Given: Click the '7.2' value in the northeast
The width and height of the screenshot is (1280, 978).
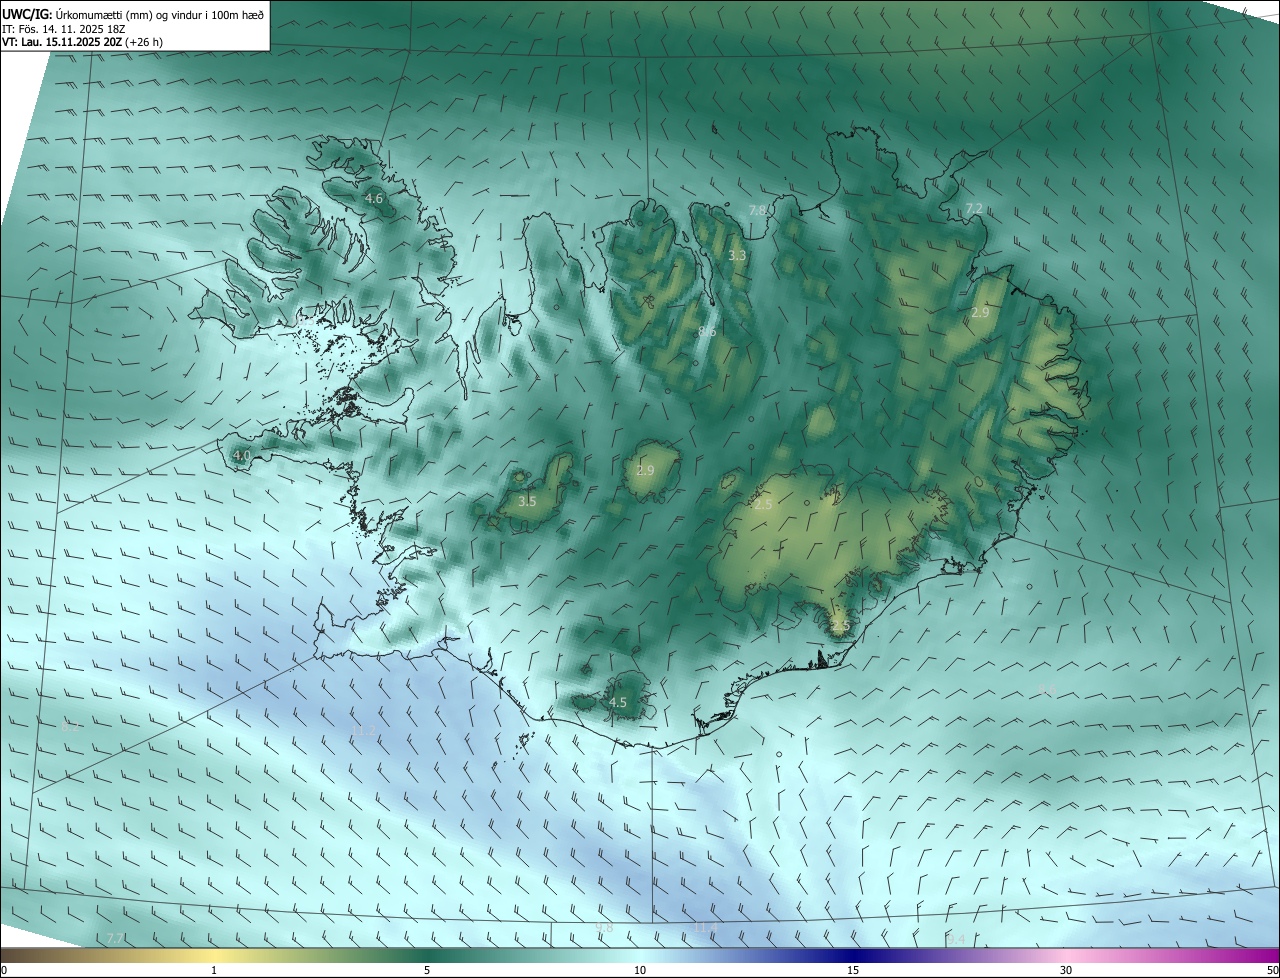Looking at the screenshot, I should (x=974, y=208).
